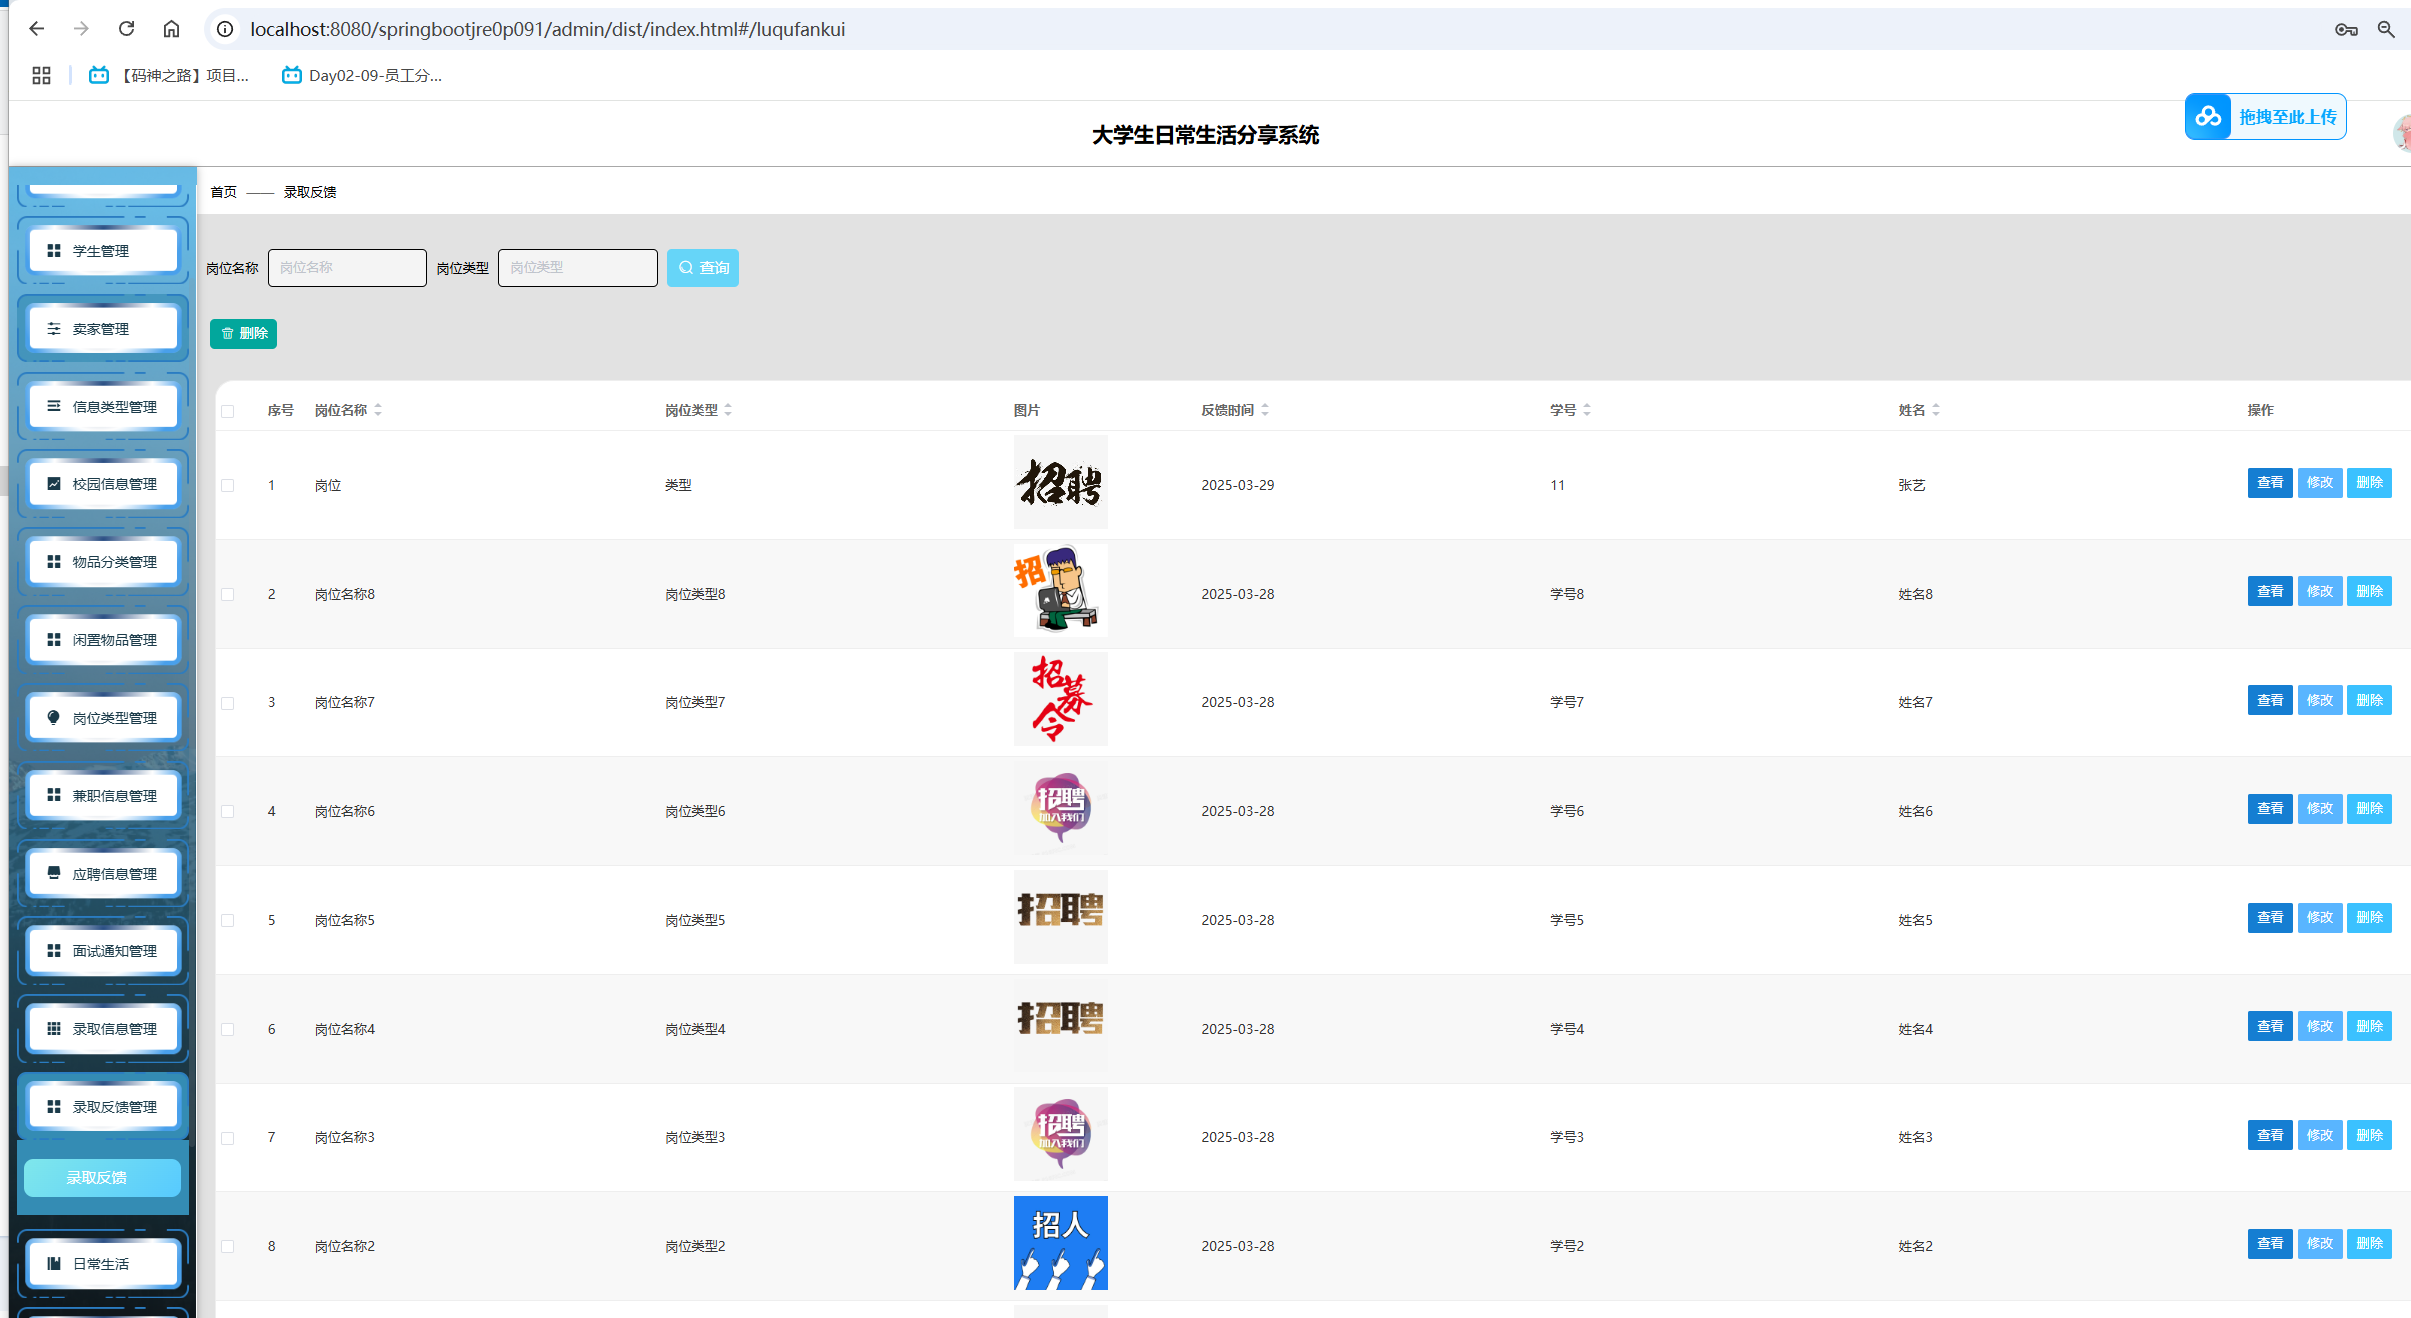Click the browser zoom magnifier icon
Viewport: 2411px width, 1318px height.
[x=2386, y=29]
